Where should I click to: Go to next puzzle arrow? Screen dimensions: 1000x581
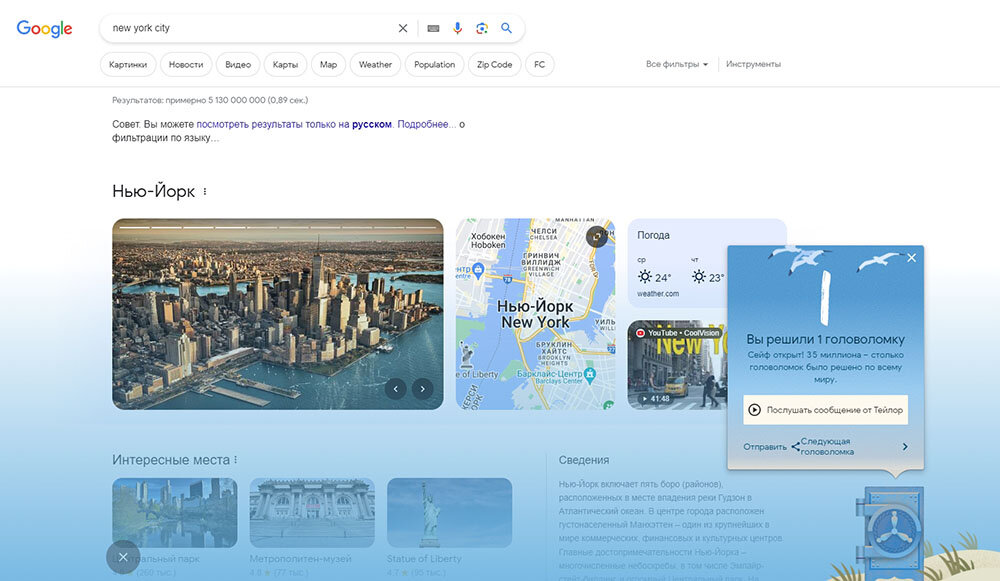pos(905,446)
